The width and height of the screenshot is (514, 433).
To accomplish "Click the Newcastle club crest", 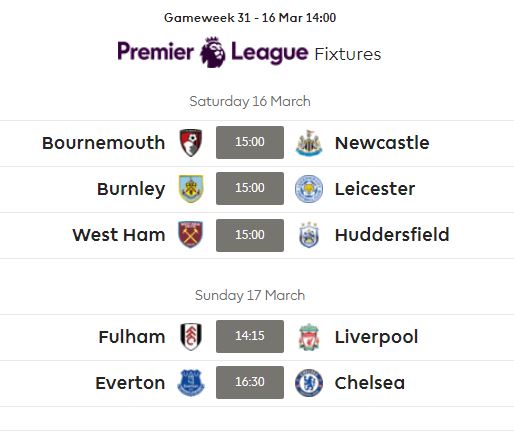I will [x=309, y=143].
